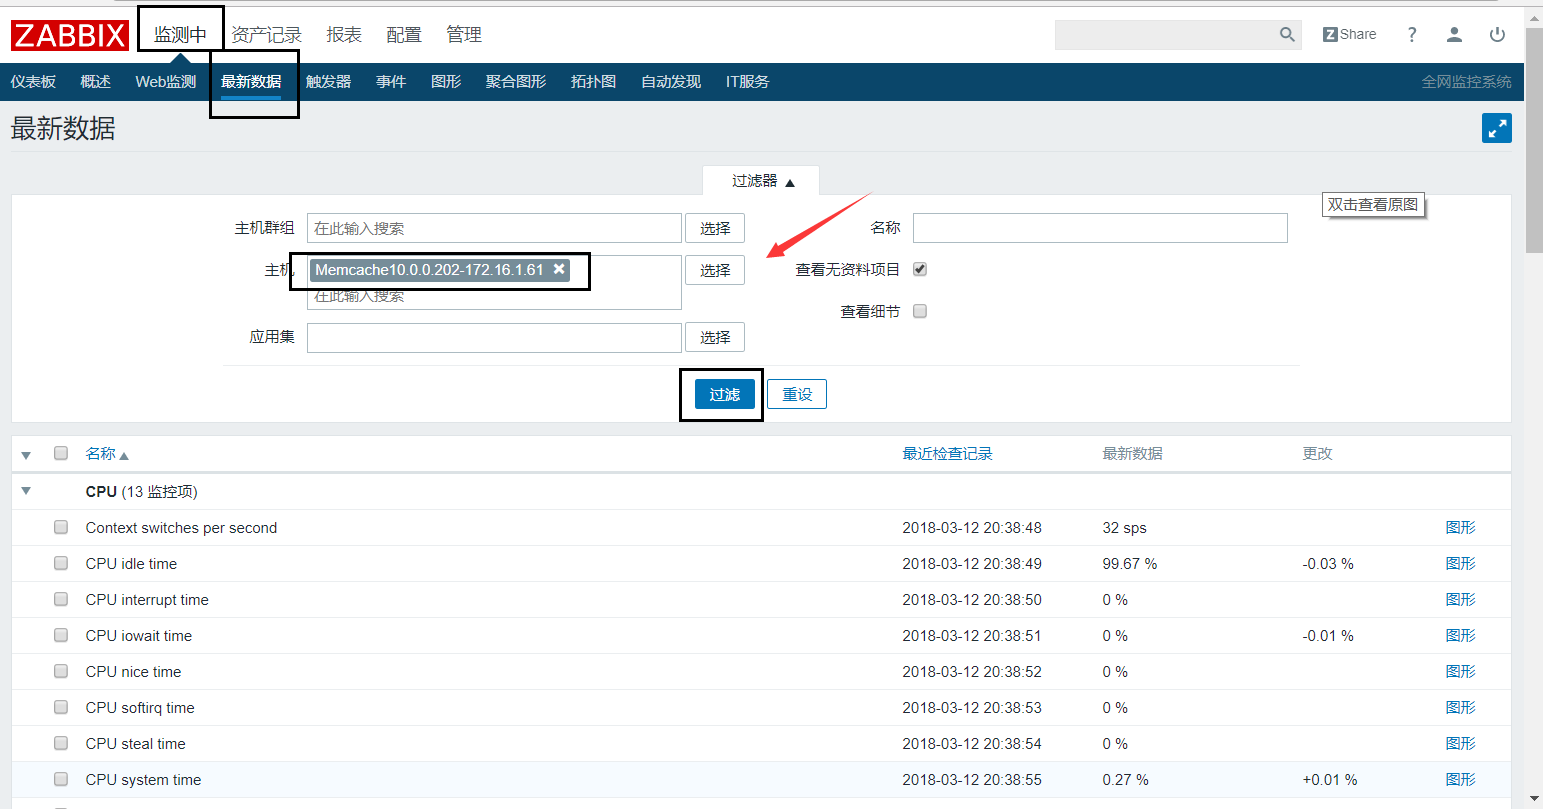This screenshot has height=809, width=1543.
Task: Open 监测中 main menu
Action: [180, 35]
